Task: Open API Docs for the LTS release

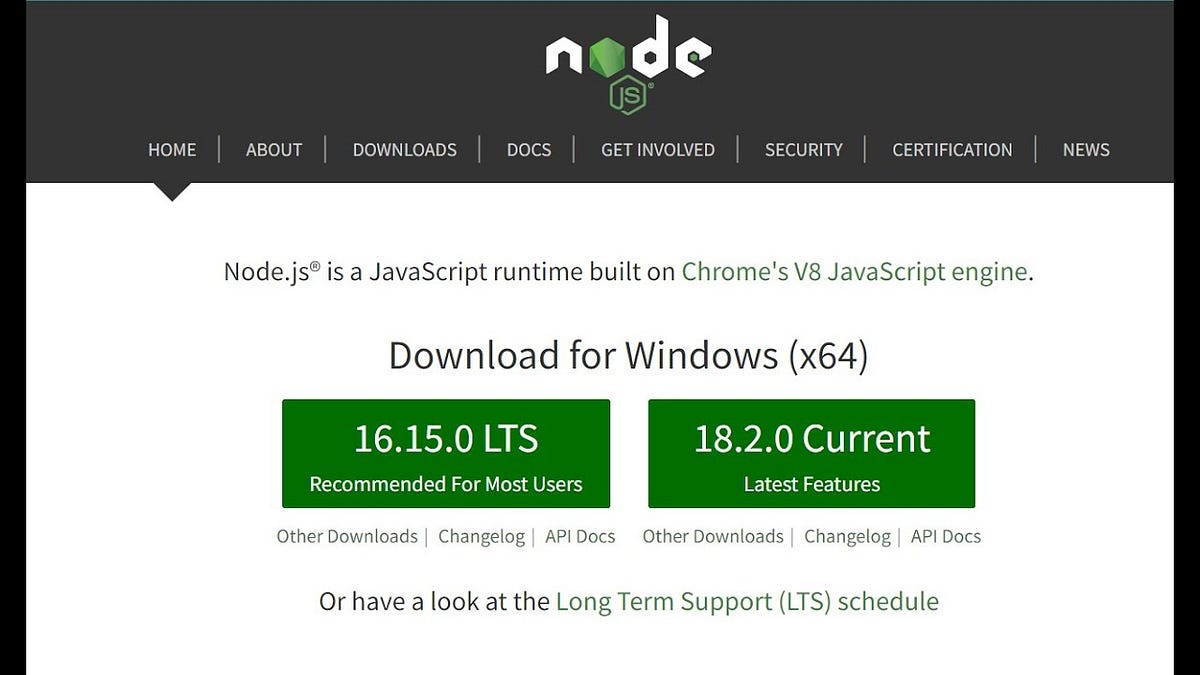Action: tap(580, 536)
